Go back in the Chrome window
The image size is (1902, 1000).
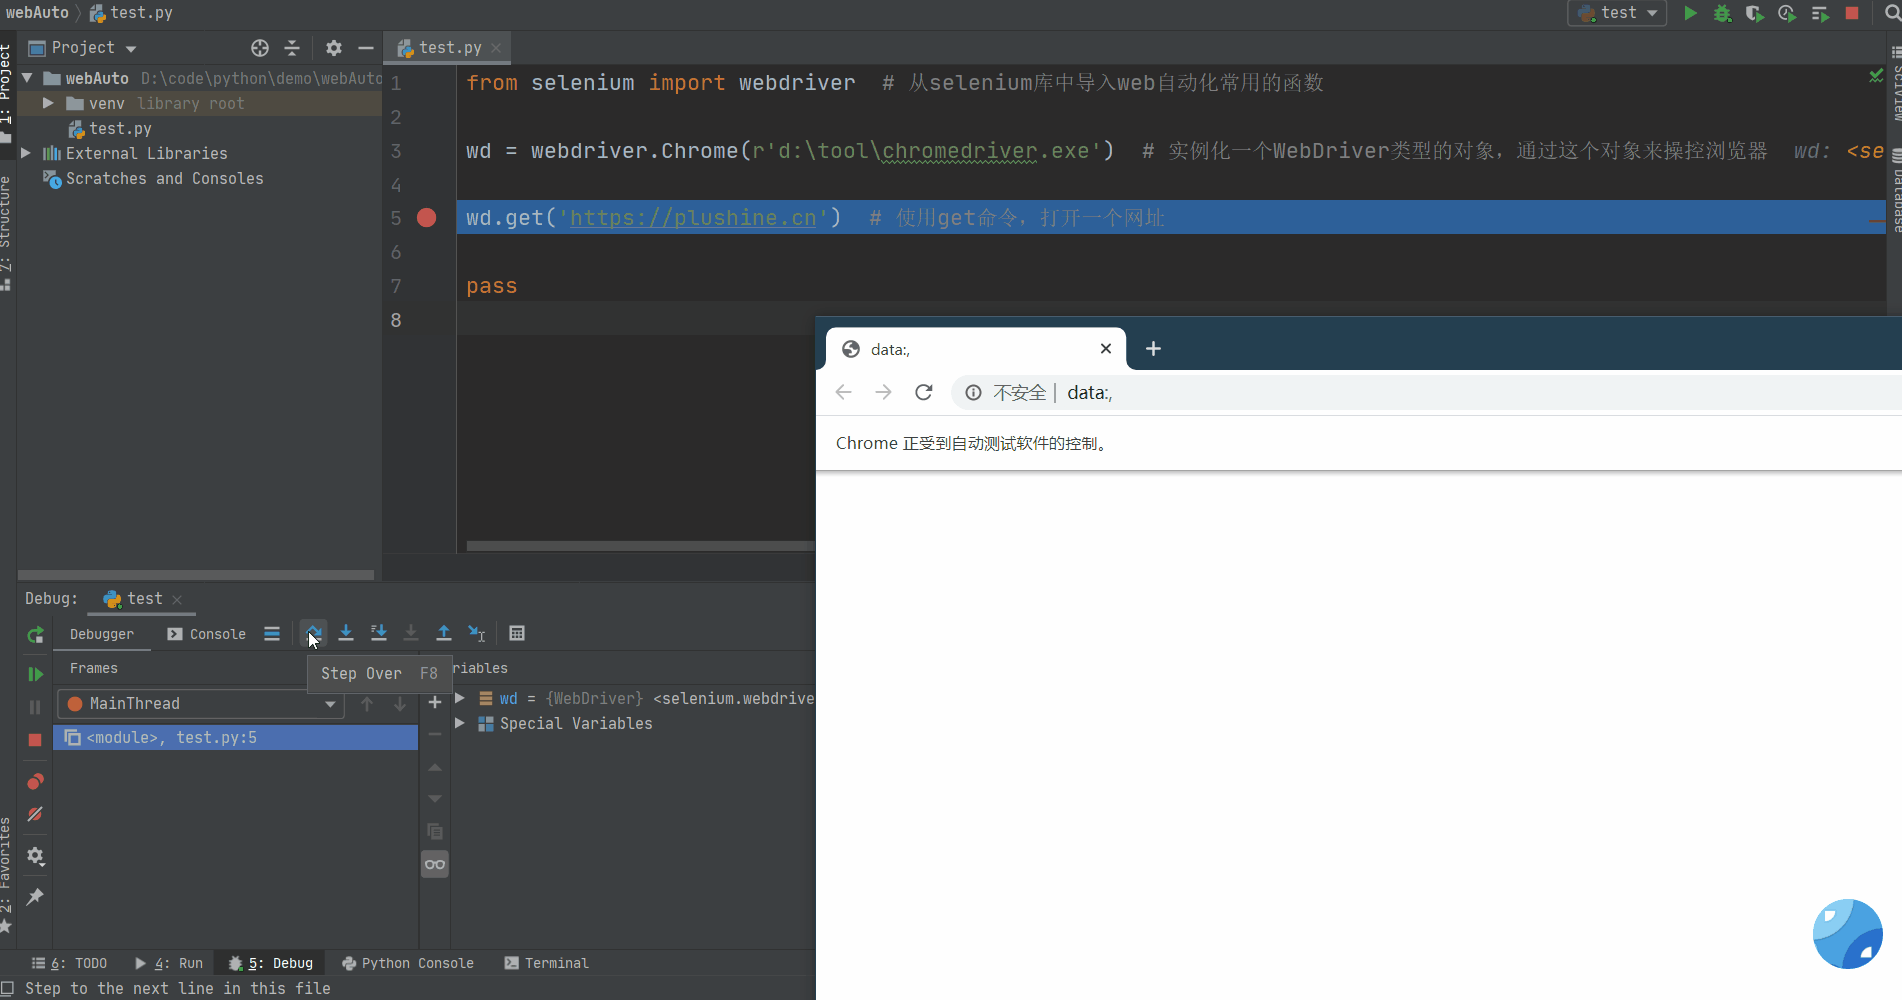pyautogui.click(x=844, y=393)
